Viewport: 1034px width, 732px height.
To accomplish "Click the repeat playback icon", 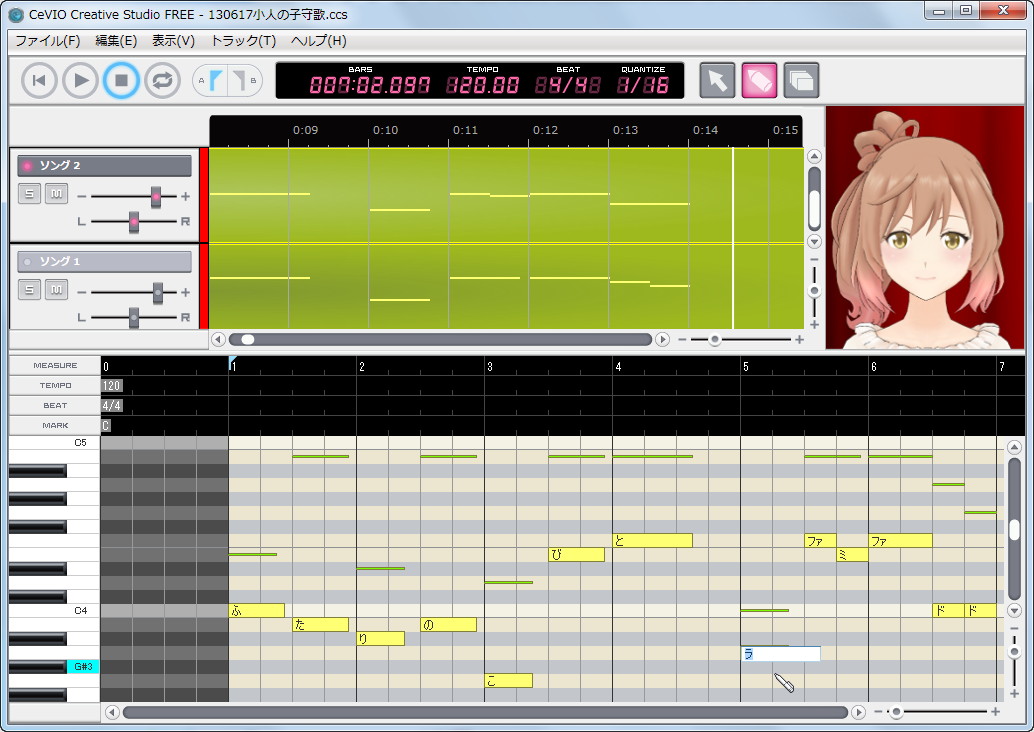I will point(161,80).
